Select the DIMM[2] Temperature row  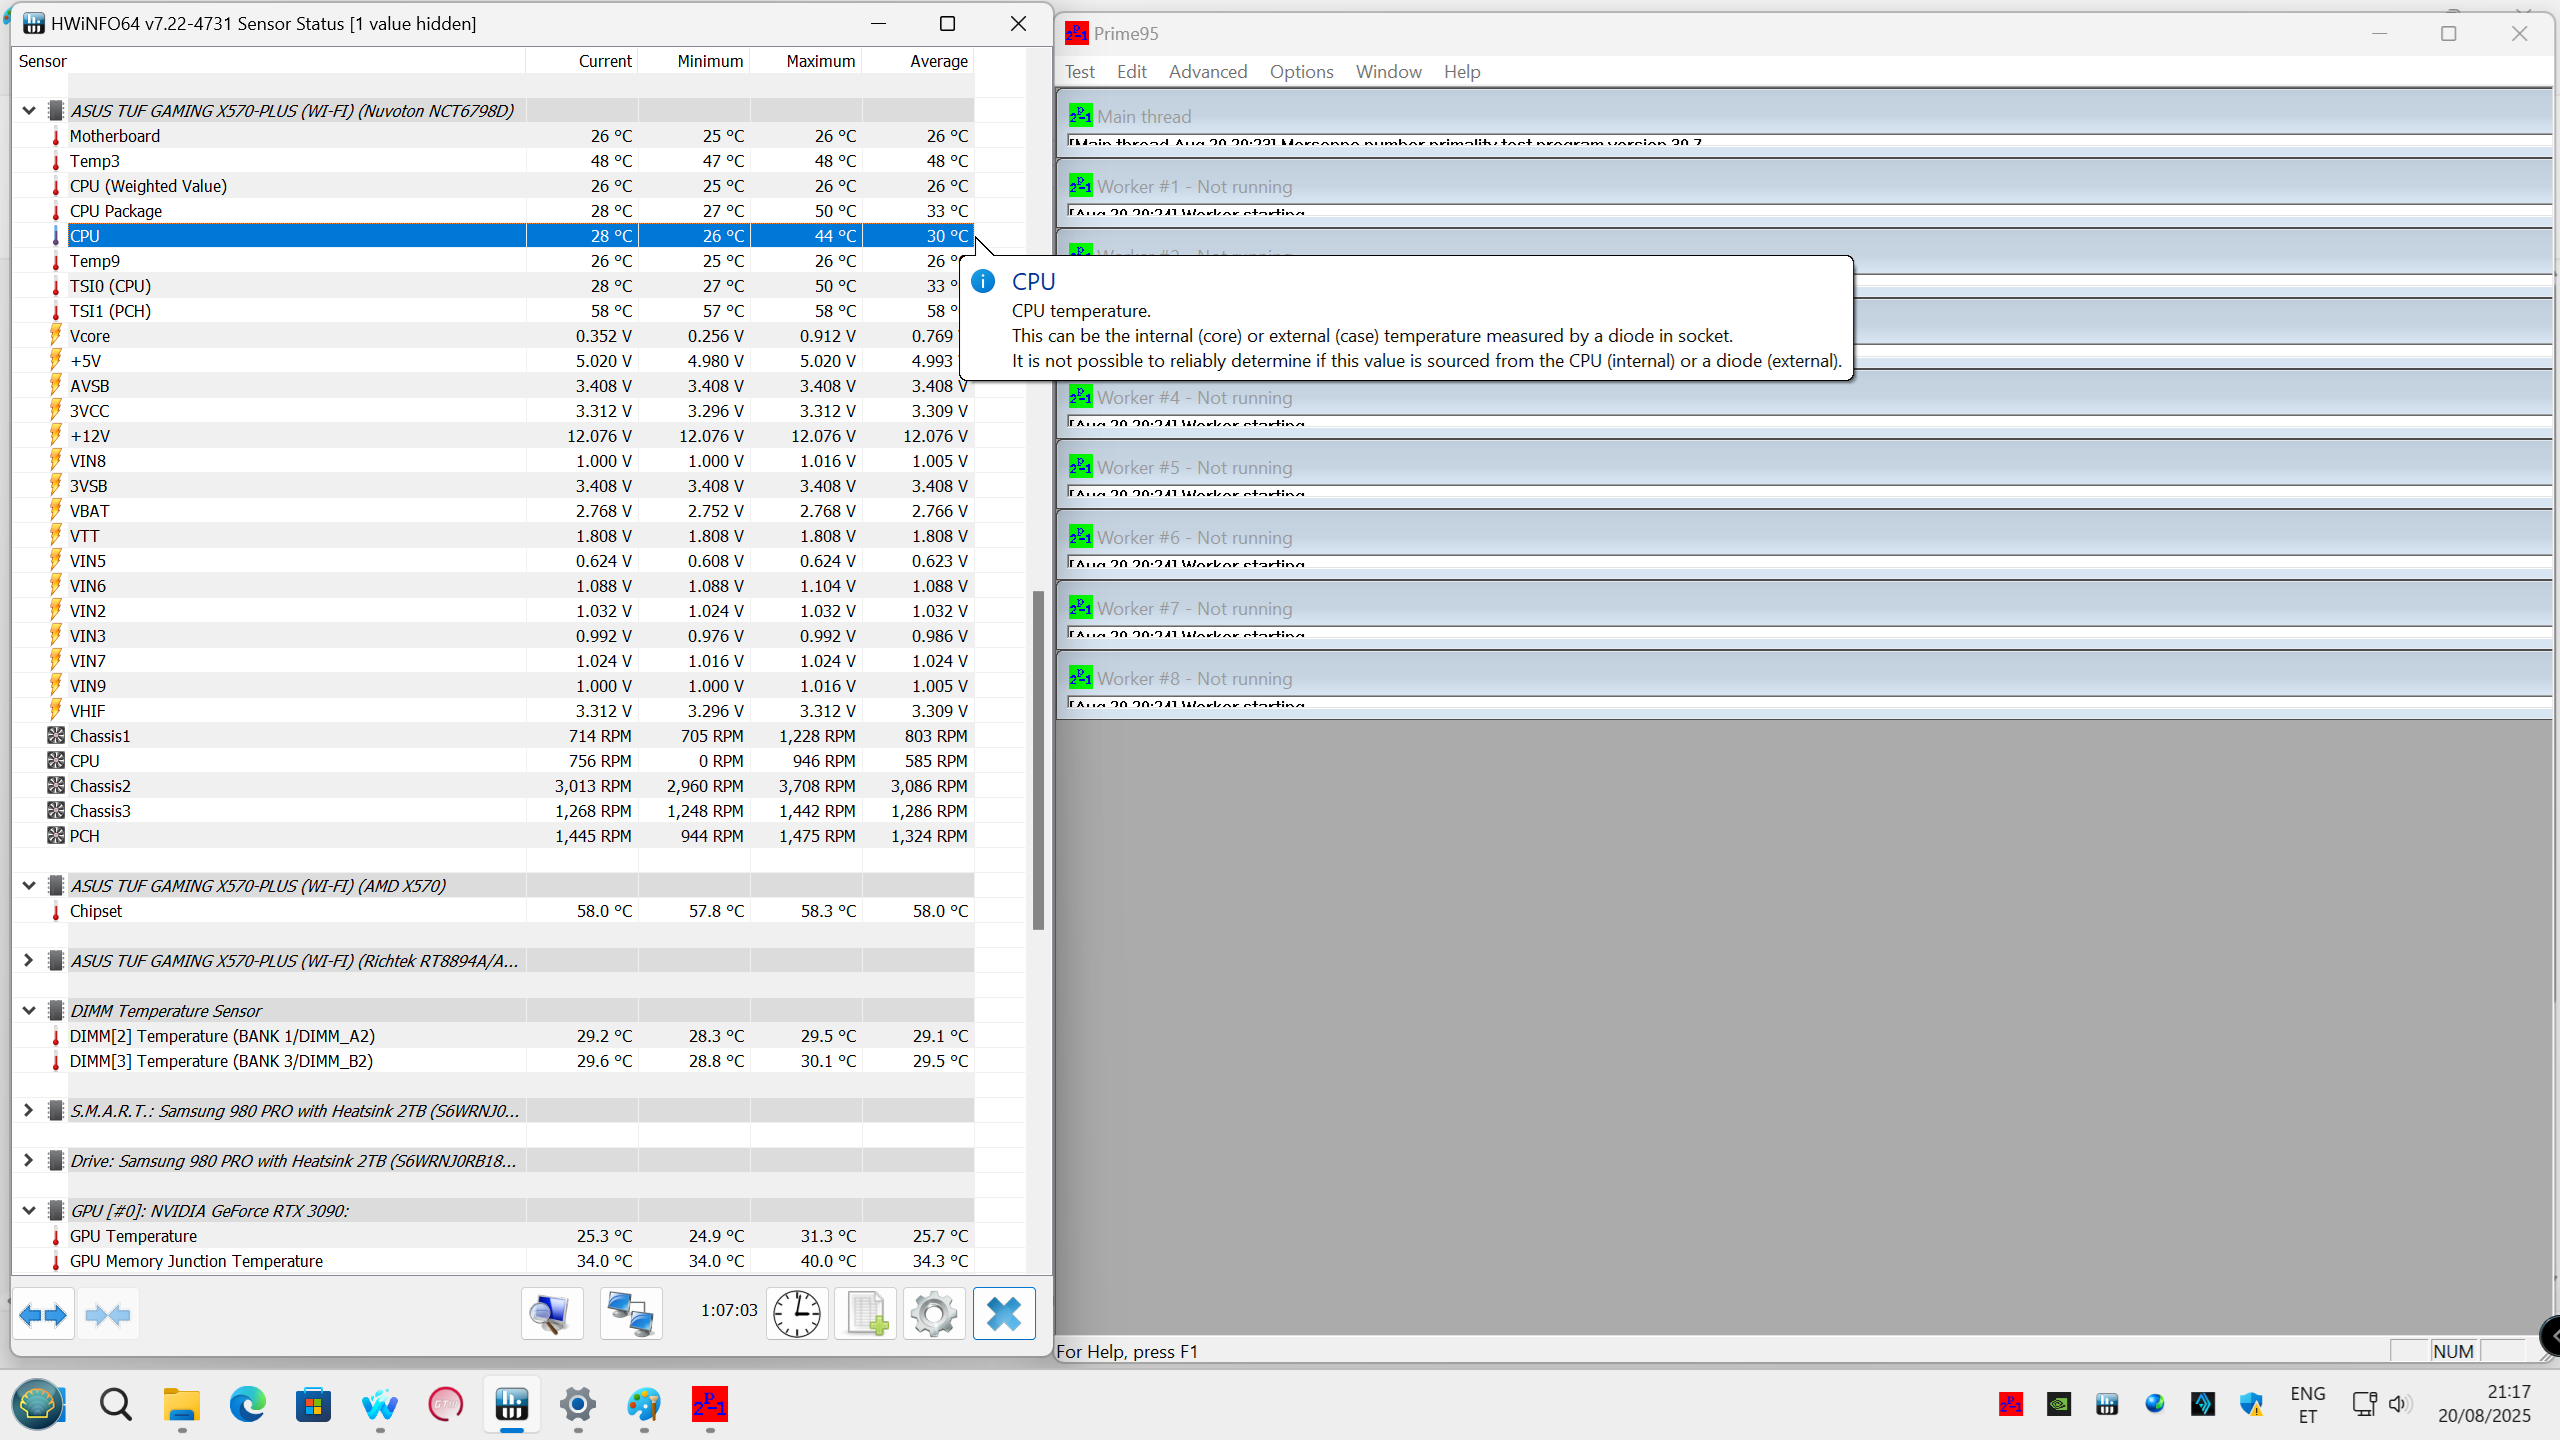pyautogui.click(x=493, y=1036)
